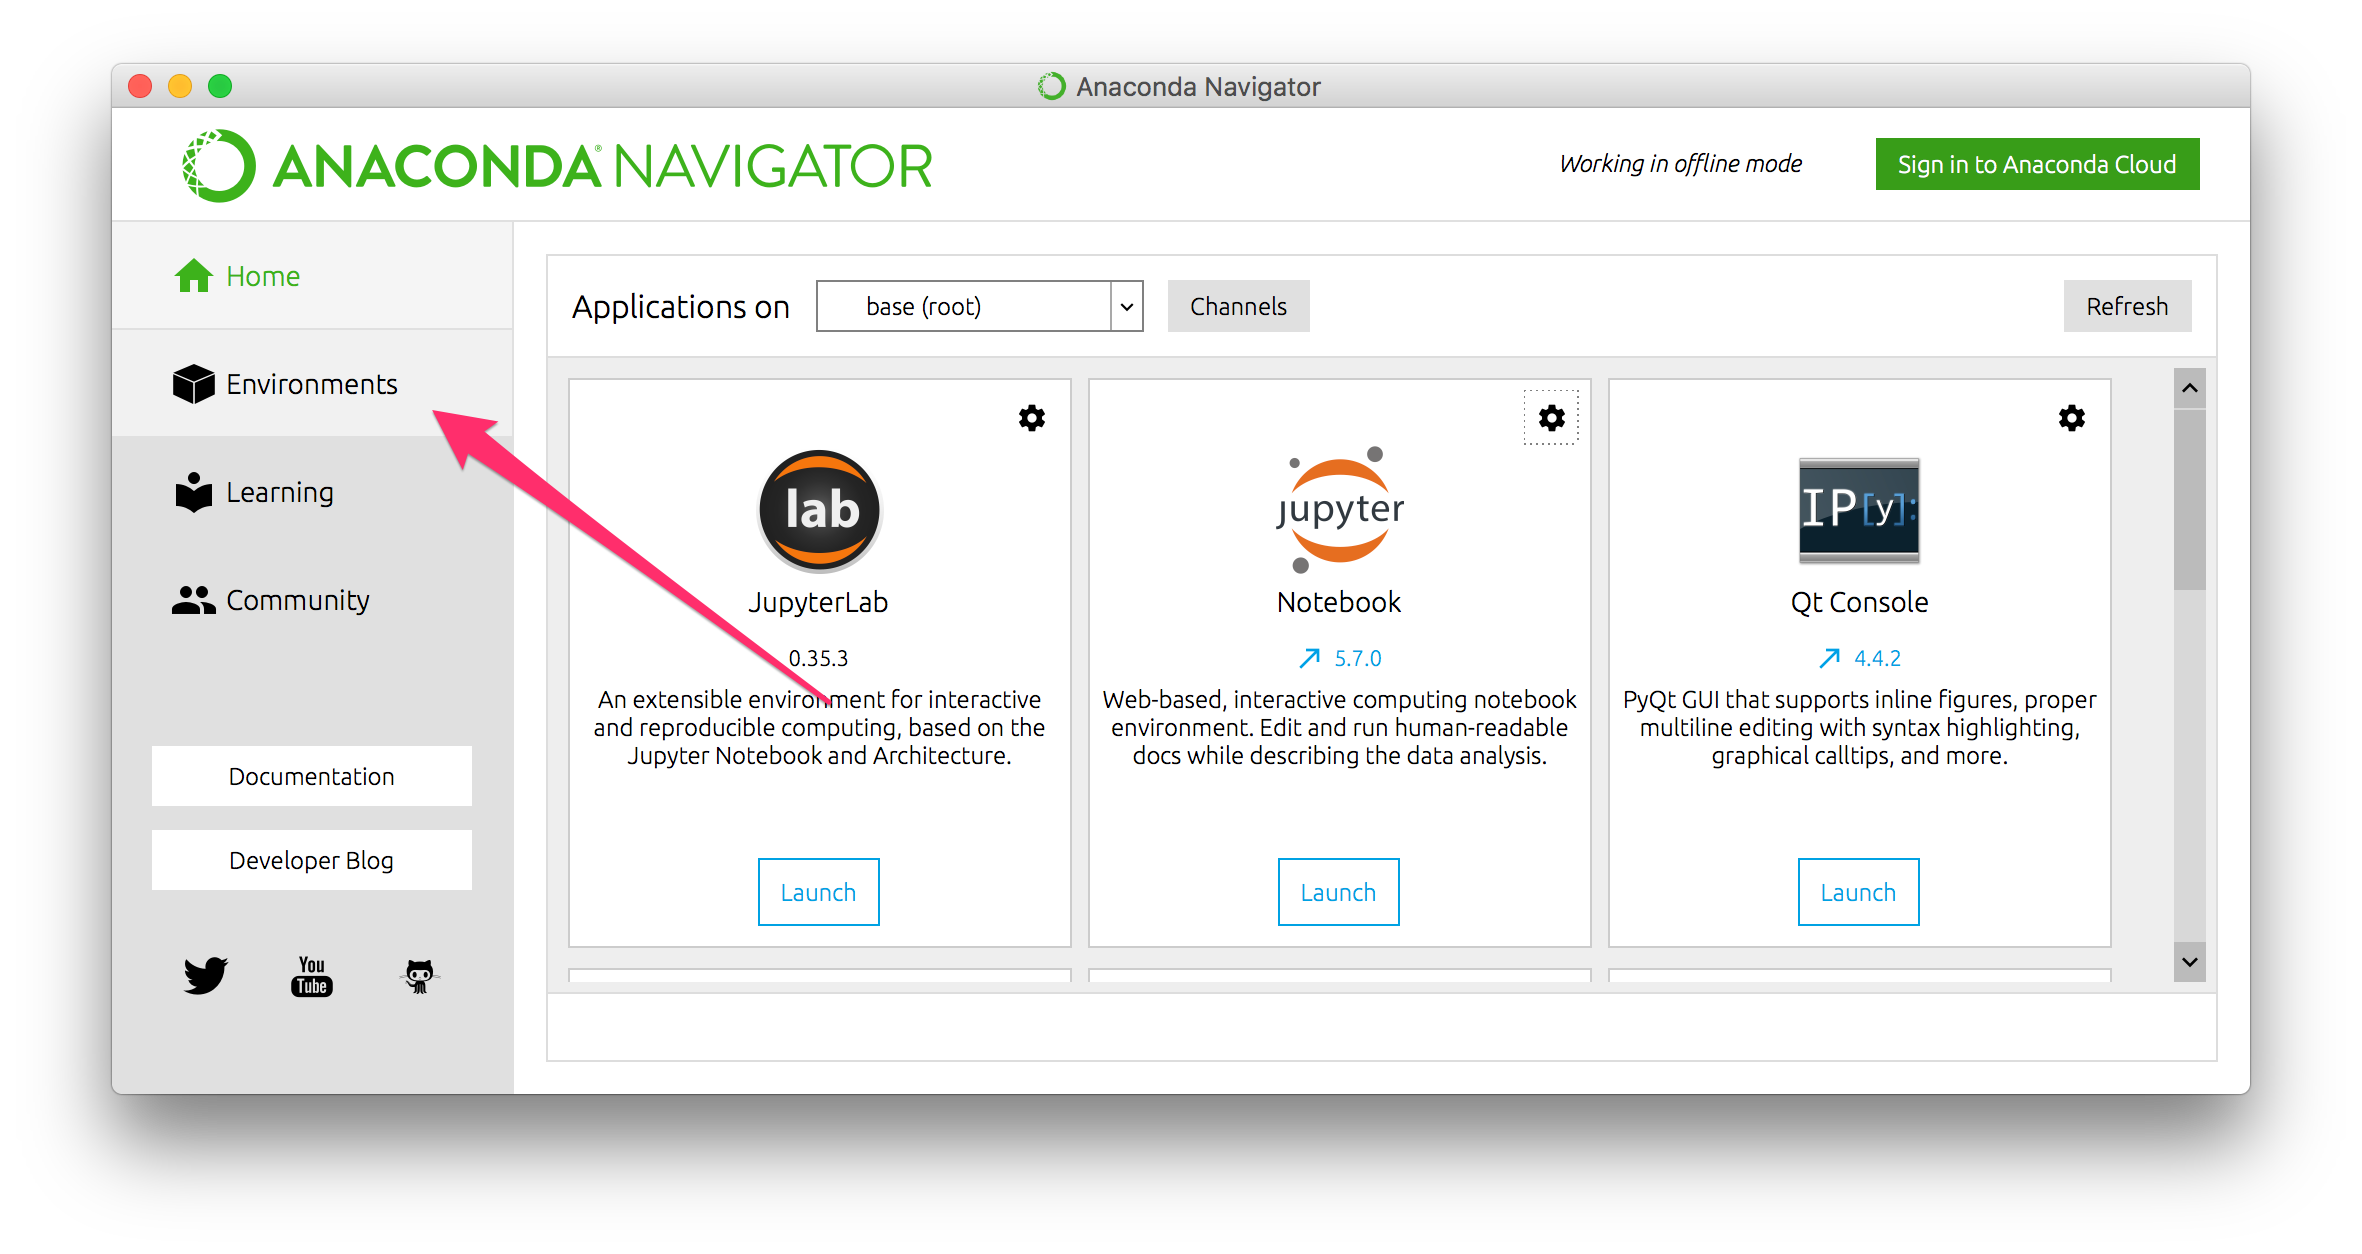Open Jupyter Notebook settings gear icon
This screenshot has width=2362, height=1254.
1551,418
